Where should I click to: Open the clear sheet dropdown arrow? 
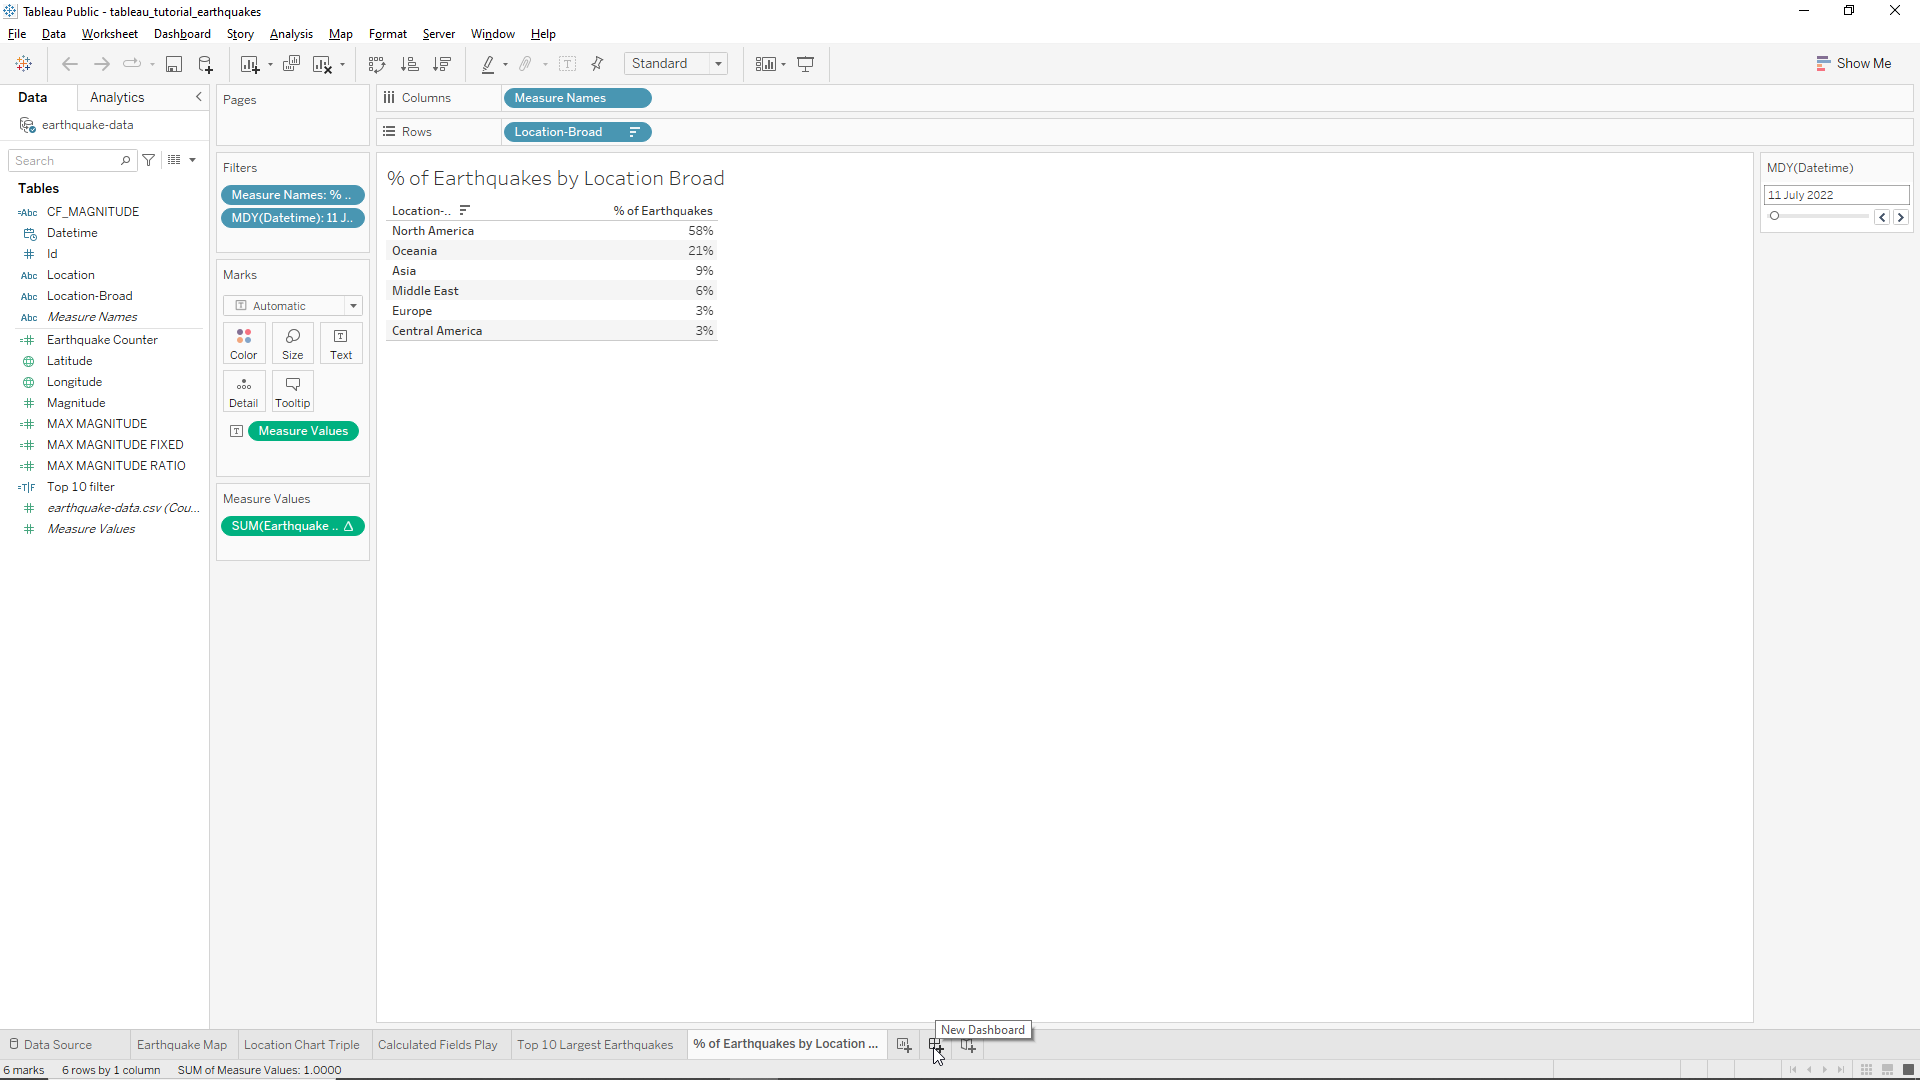click(x=342, y=65)
